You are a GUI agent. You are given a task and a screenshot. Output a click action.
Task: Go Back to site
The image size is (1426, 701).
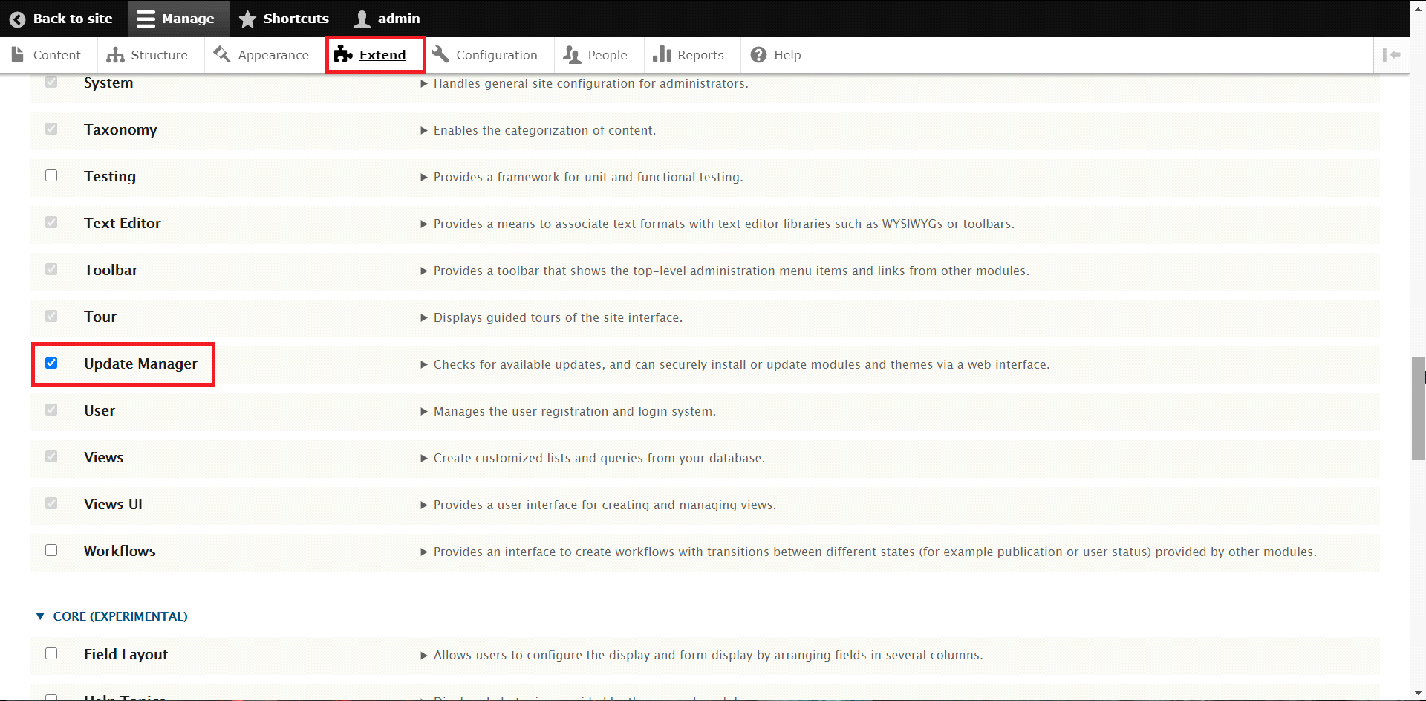point(61,18)
